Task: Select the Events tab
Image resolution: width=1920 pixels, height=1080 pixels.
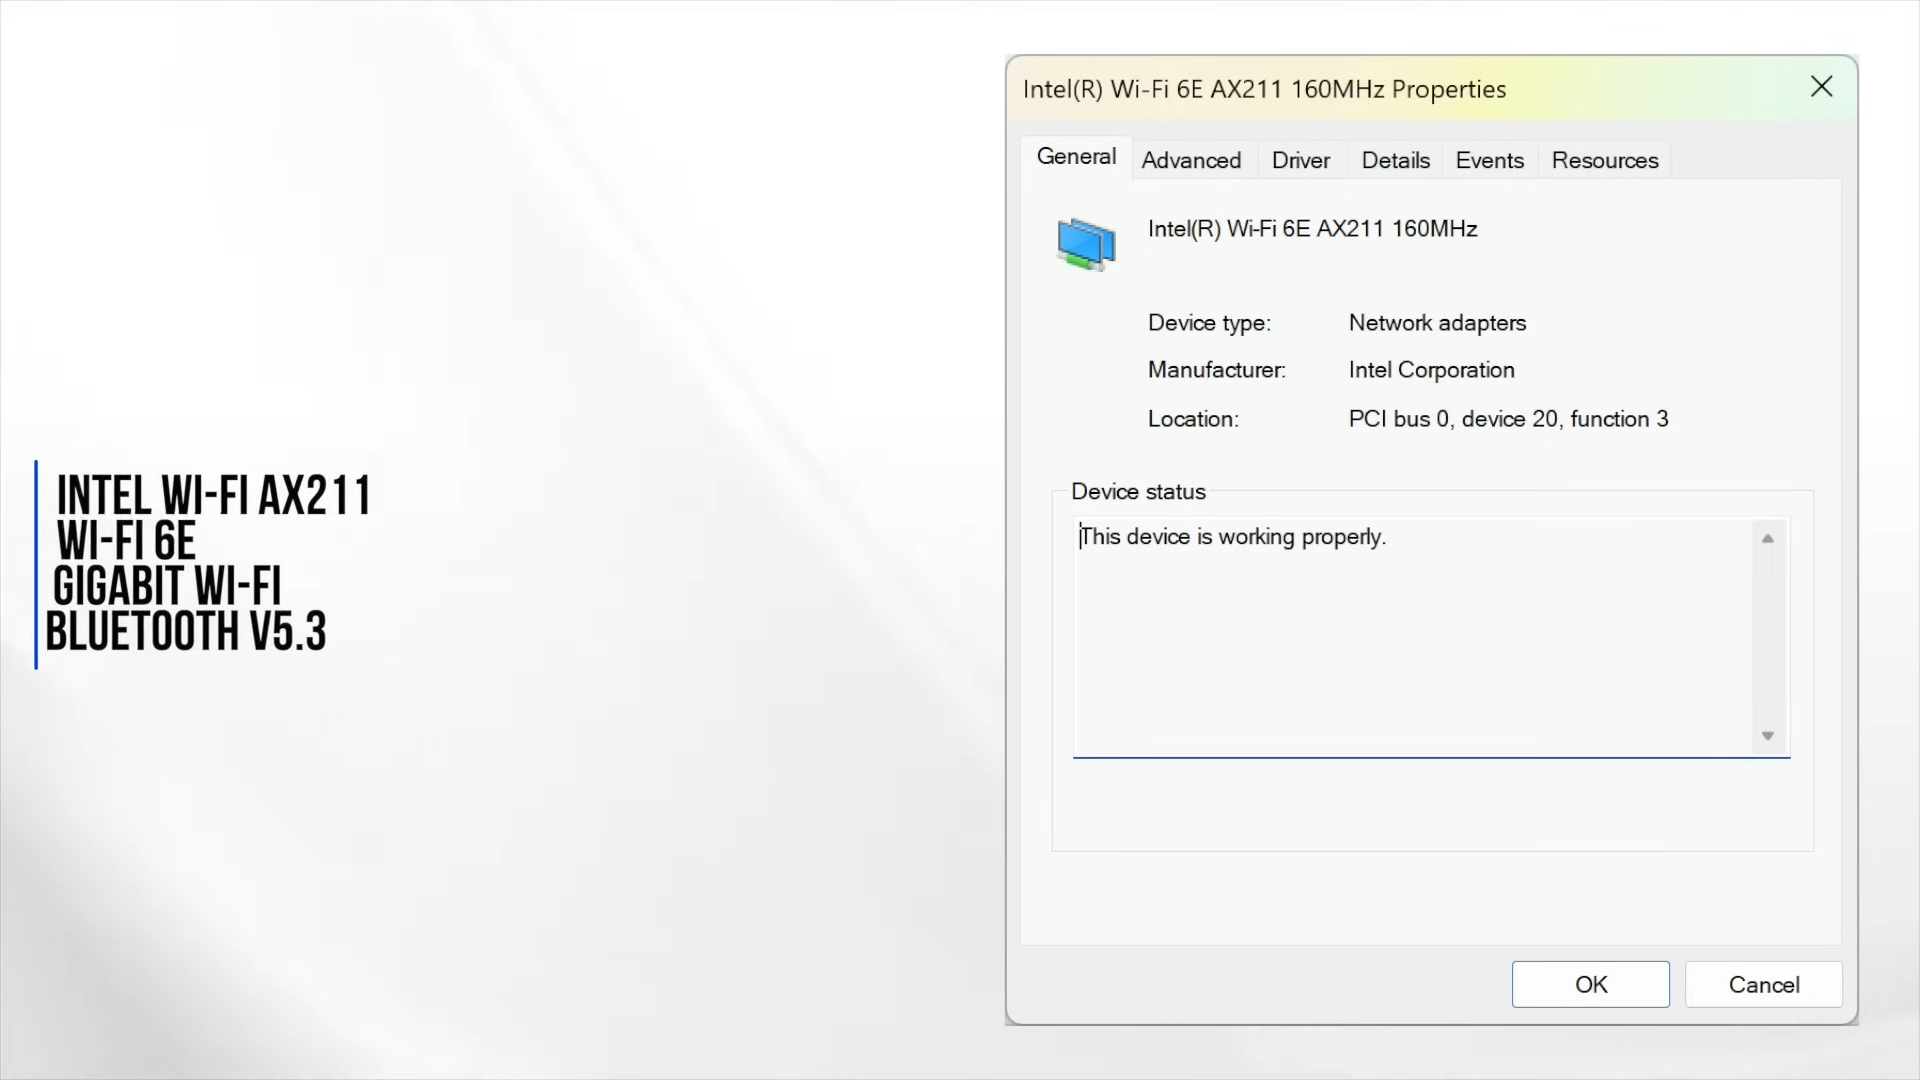Action: pos(1489,160)
